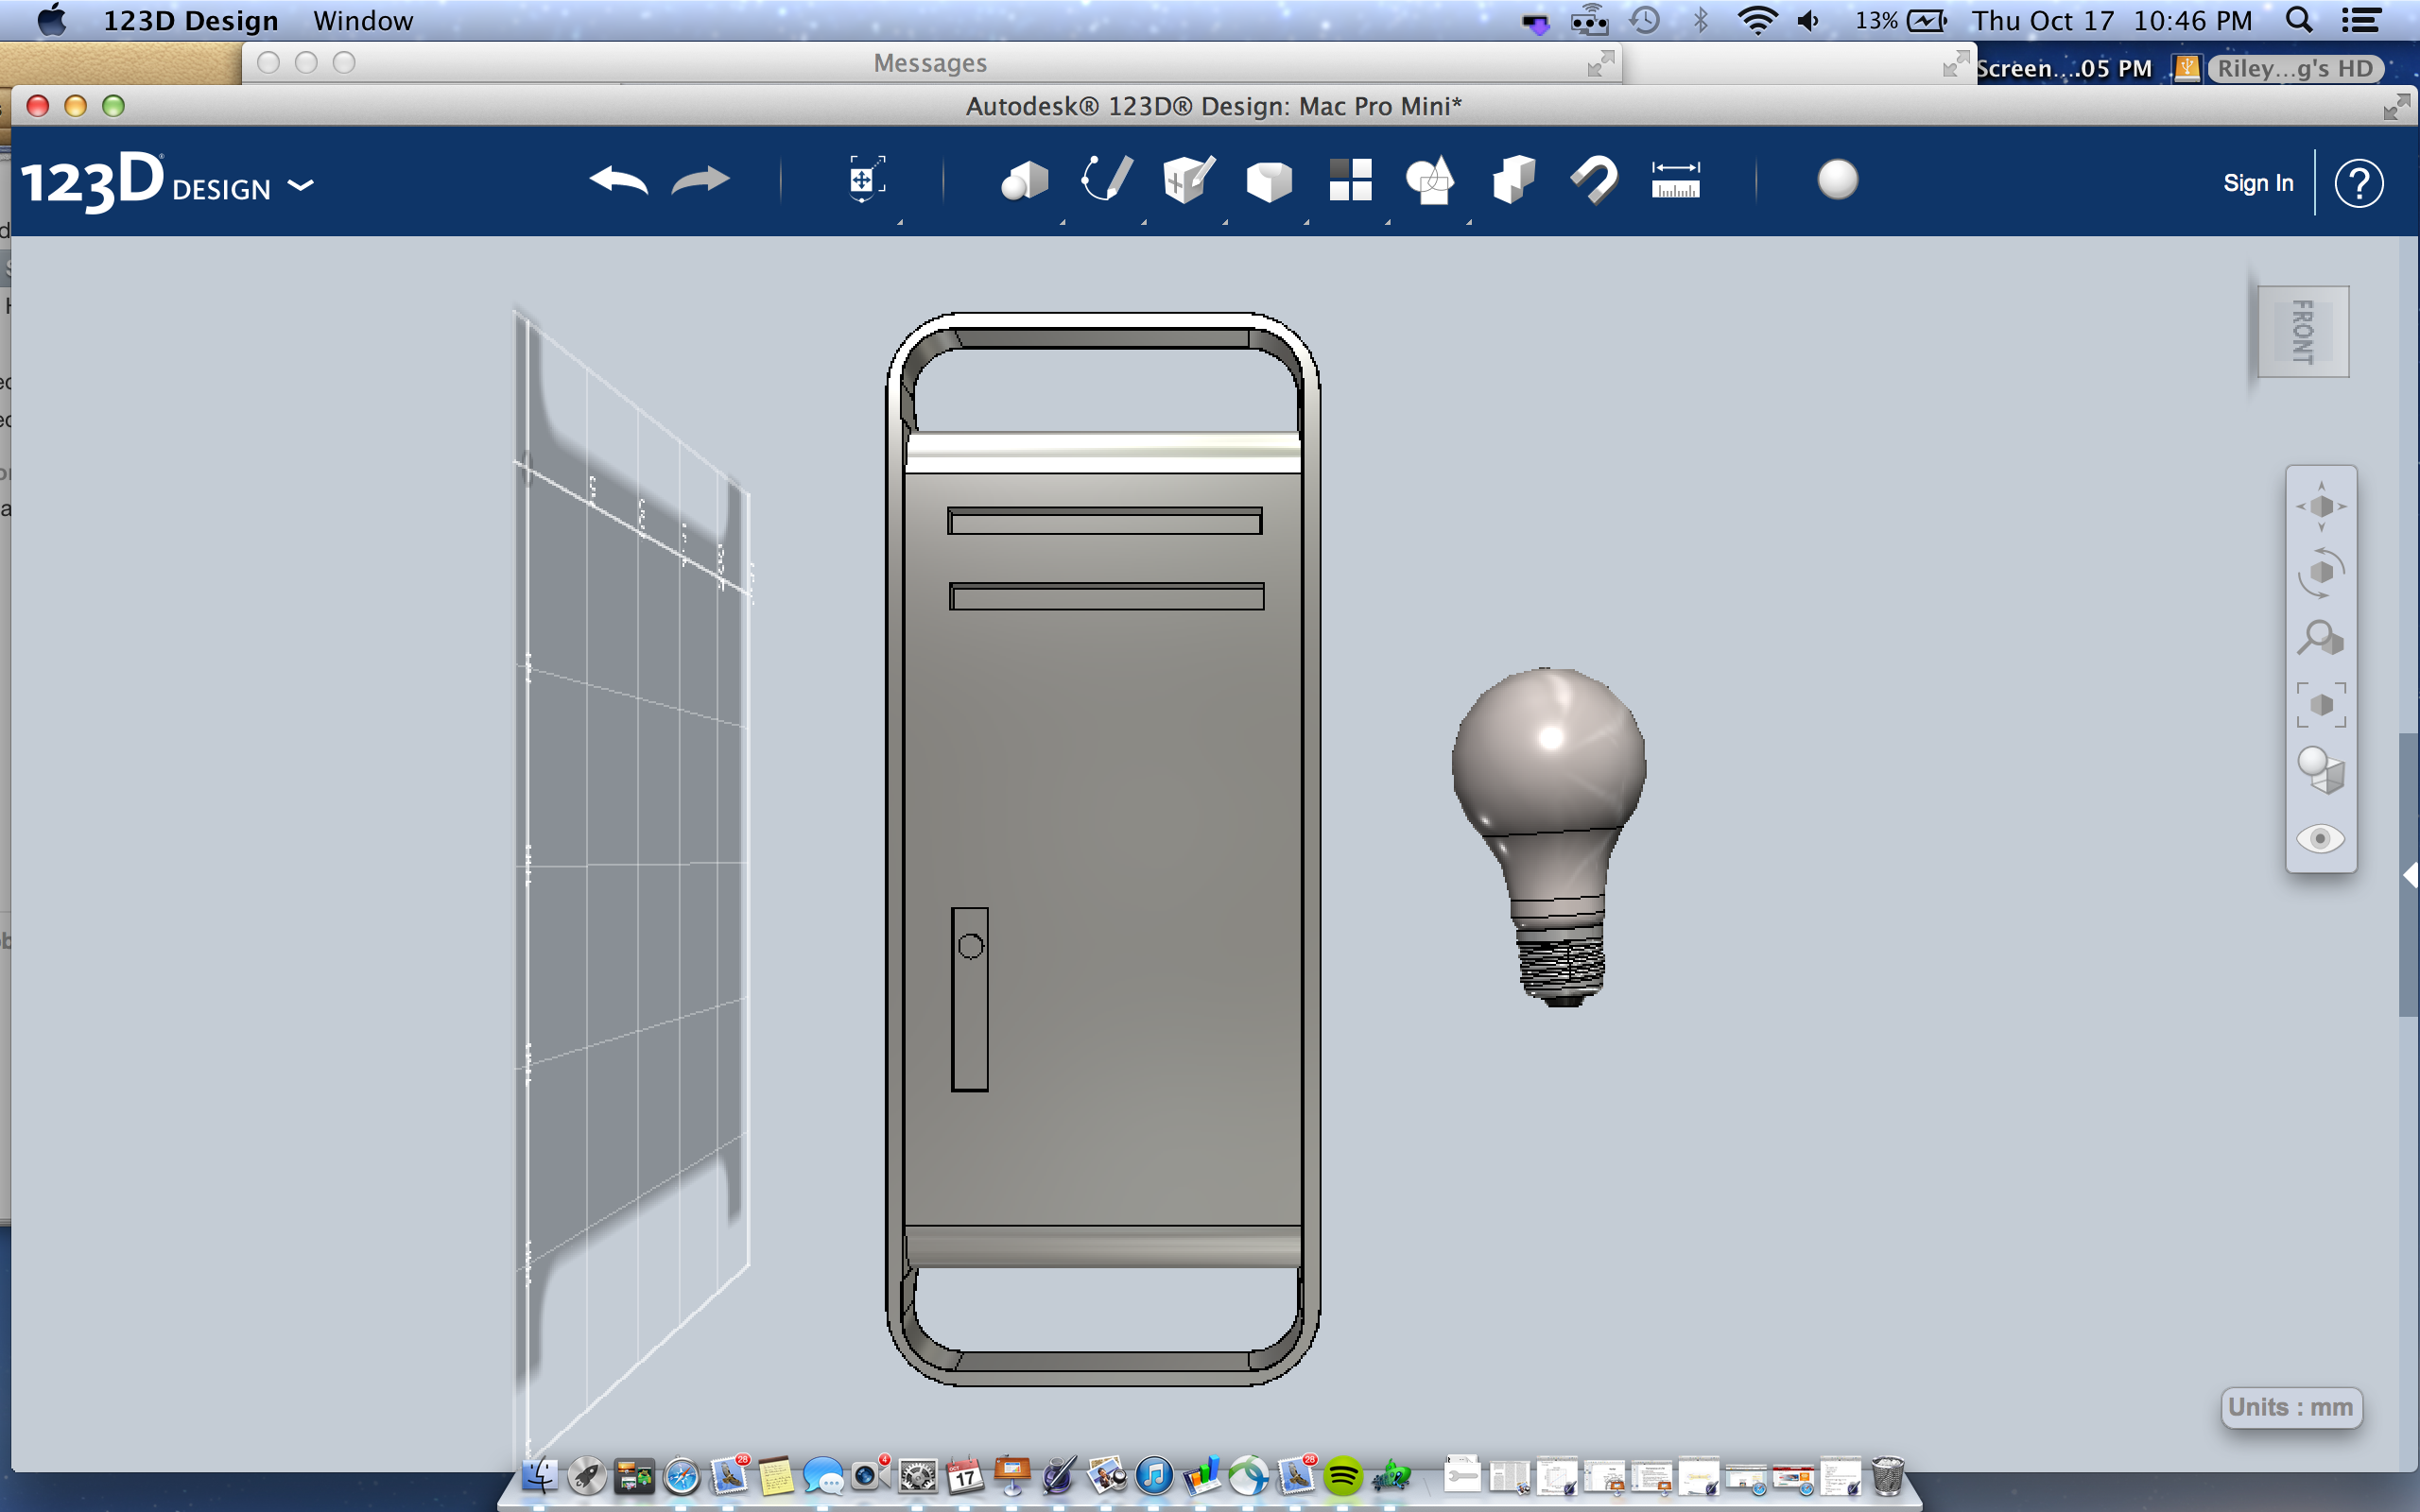The height and width of the screenshot is (1512, 2420).
Task: Select the Mac Pro tower model
Action: (1103, 850)
